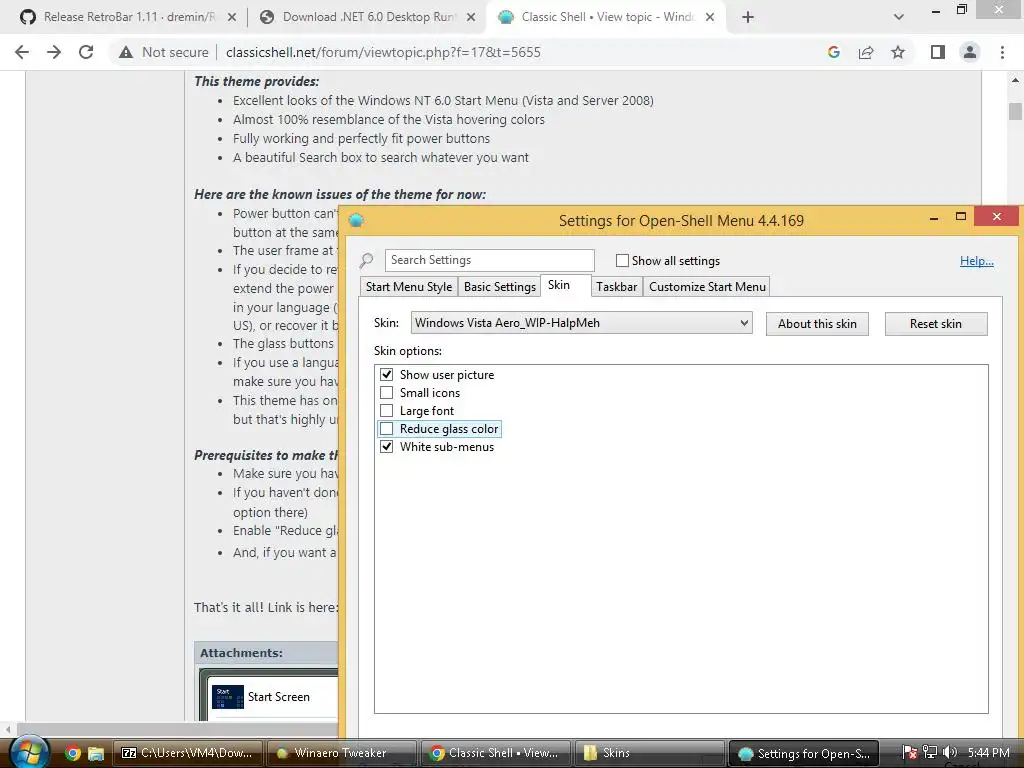Screen dimensions: 1024x768
Task: Open the Chrome three-dot menu
Action: 1002,52
